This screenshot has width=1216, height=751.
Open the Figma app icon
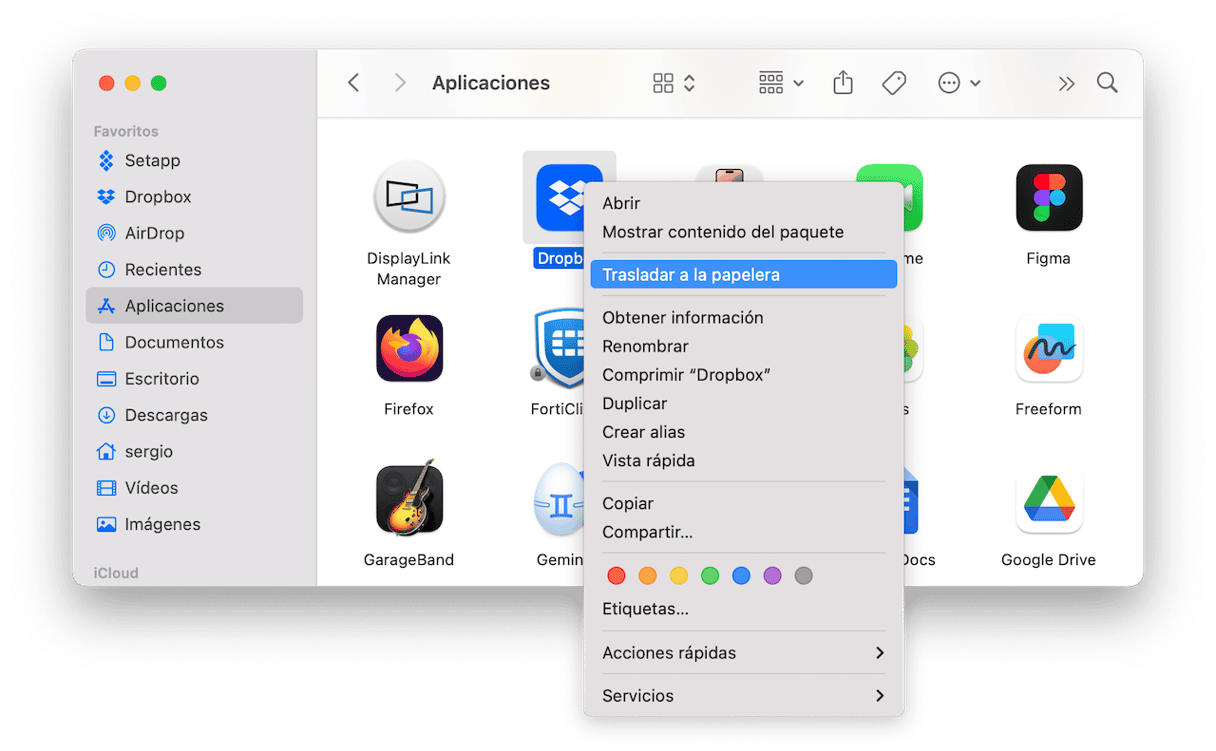tap(1048, 198)
